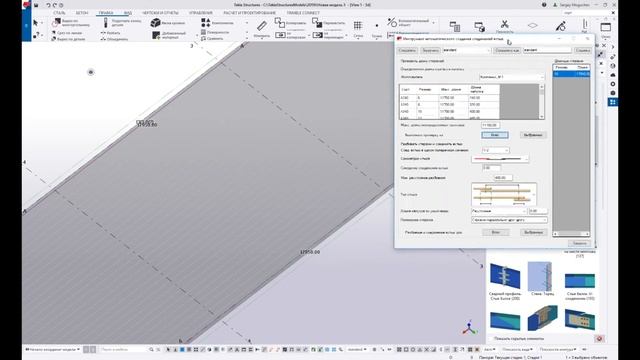Click the Redo arrow in title bar
The width and height of the screenshot is (640, 360).
[x=55, y=5]
